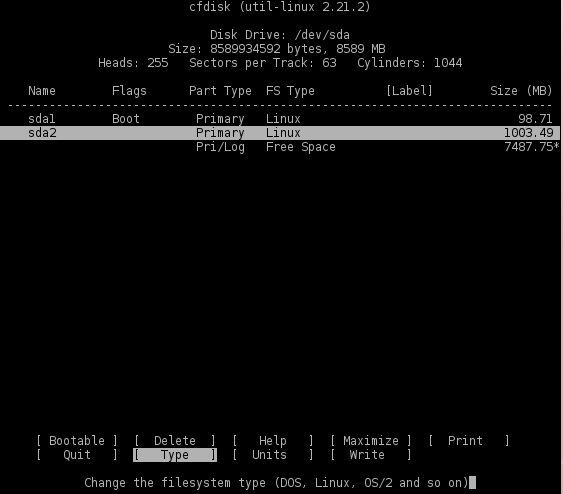Screen dimensions: 563x494
Task: Open the Help menu option
Action: (273, 441)
